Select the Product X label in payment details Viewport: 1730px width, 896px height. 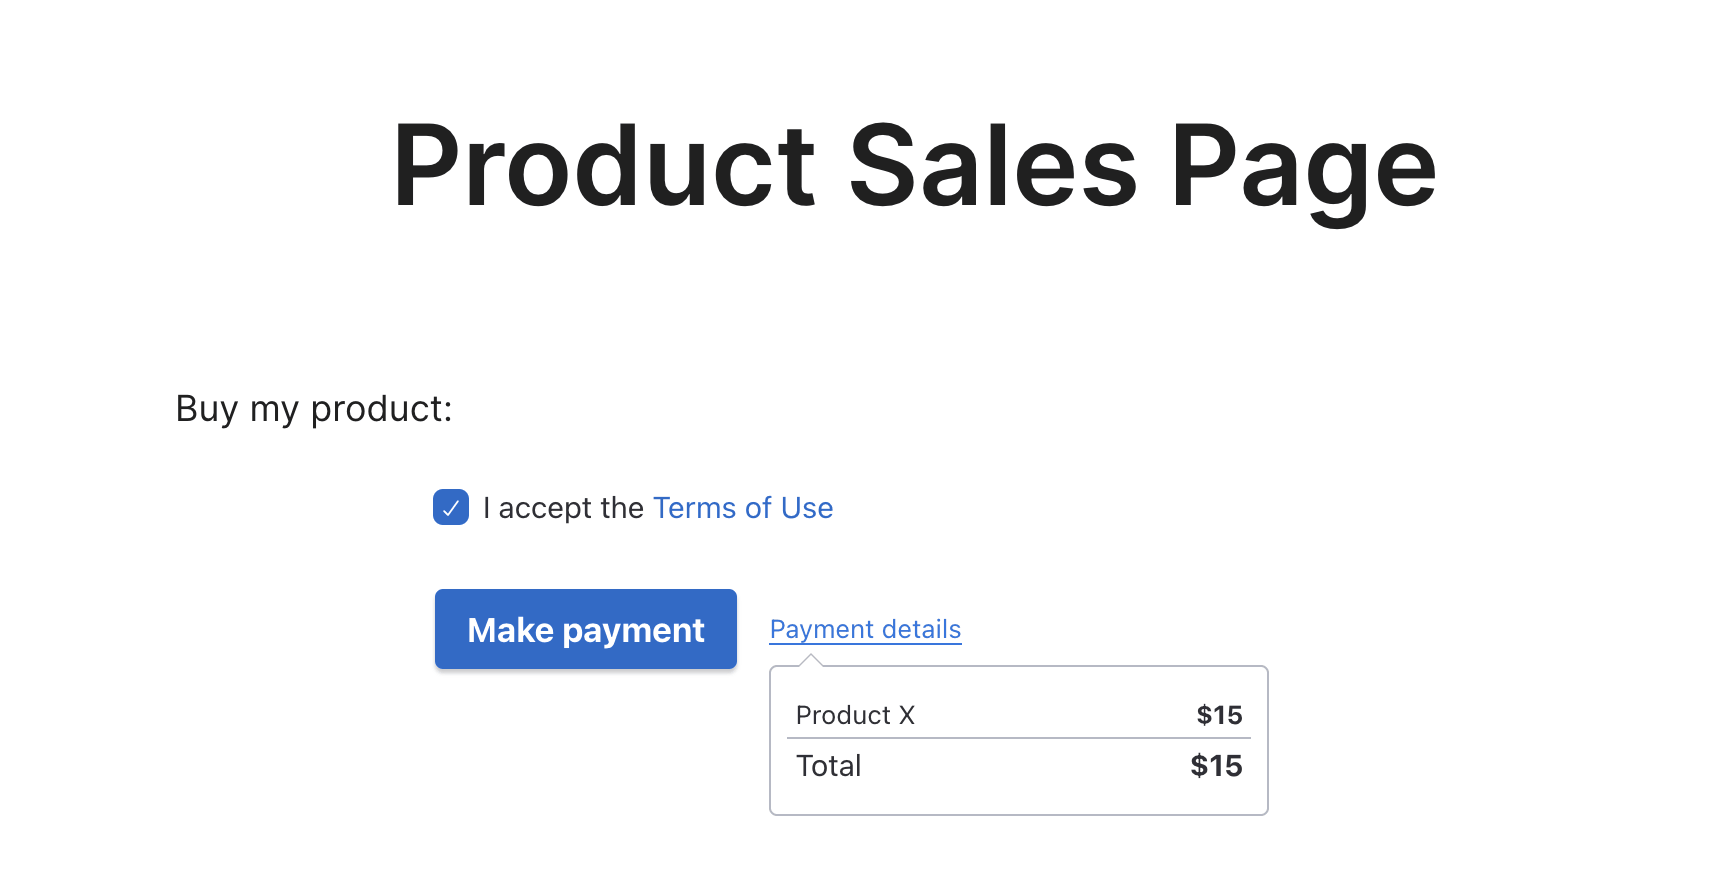click(x=855, y=715)
